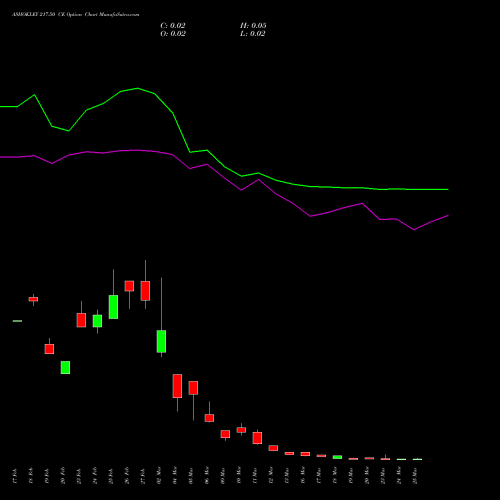Click the green candle above 20 Feb
This screenshot has height=500, width=500.
pos(65,367)
